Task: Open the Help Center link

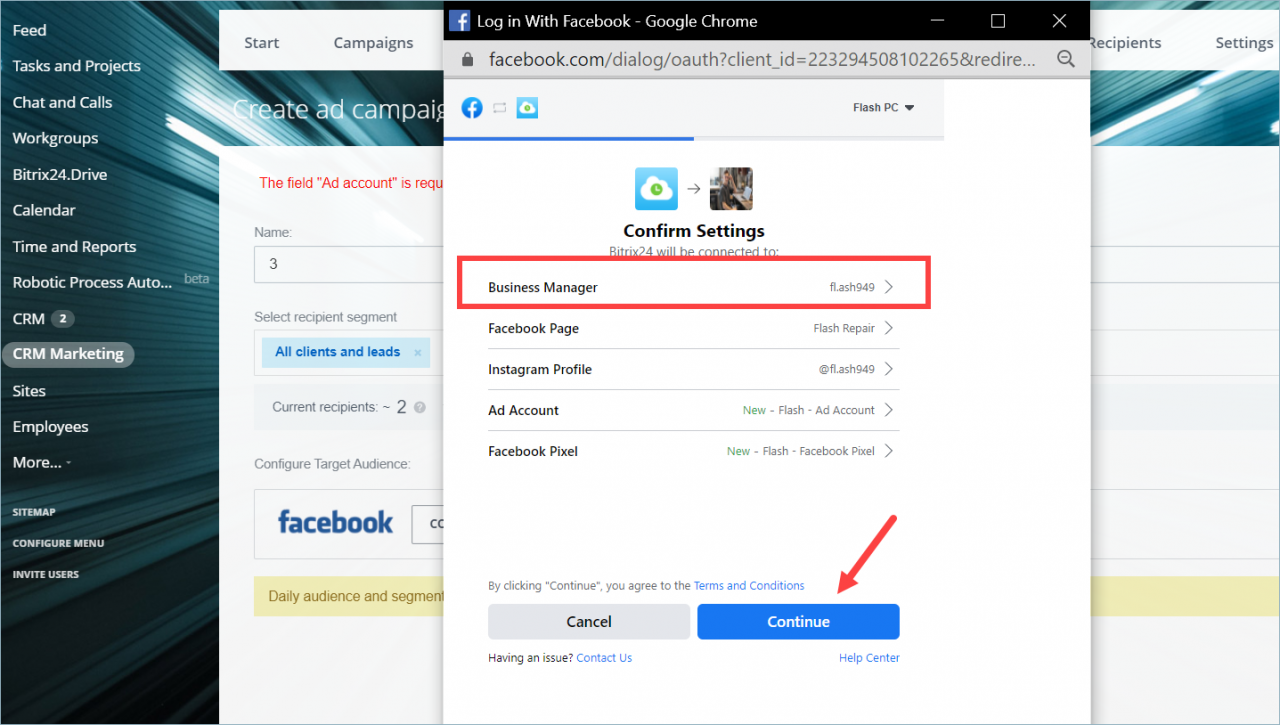Action: pos(869,658)
